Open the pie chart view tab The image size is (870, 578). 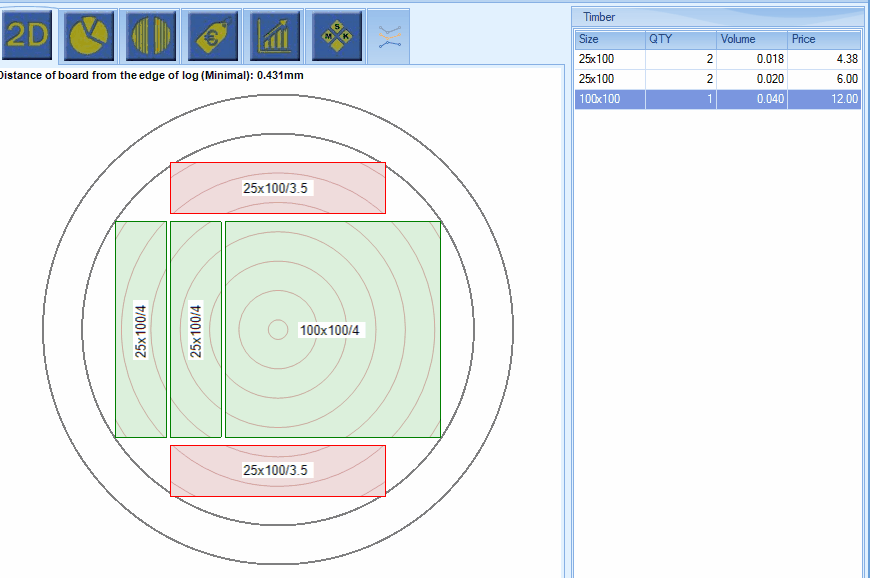[x=89, y=36]
